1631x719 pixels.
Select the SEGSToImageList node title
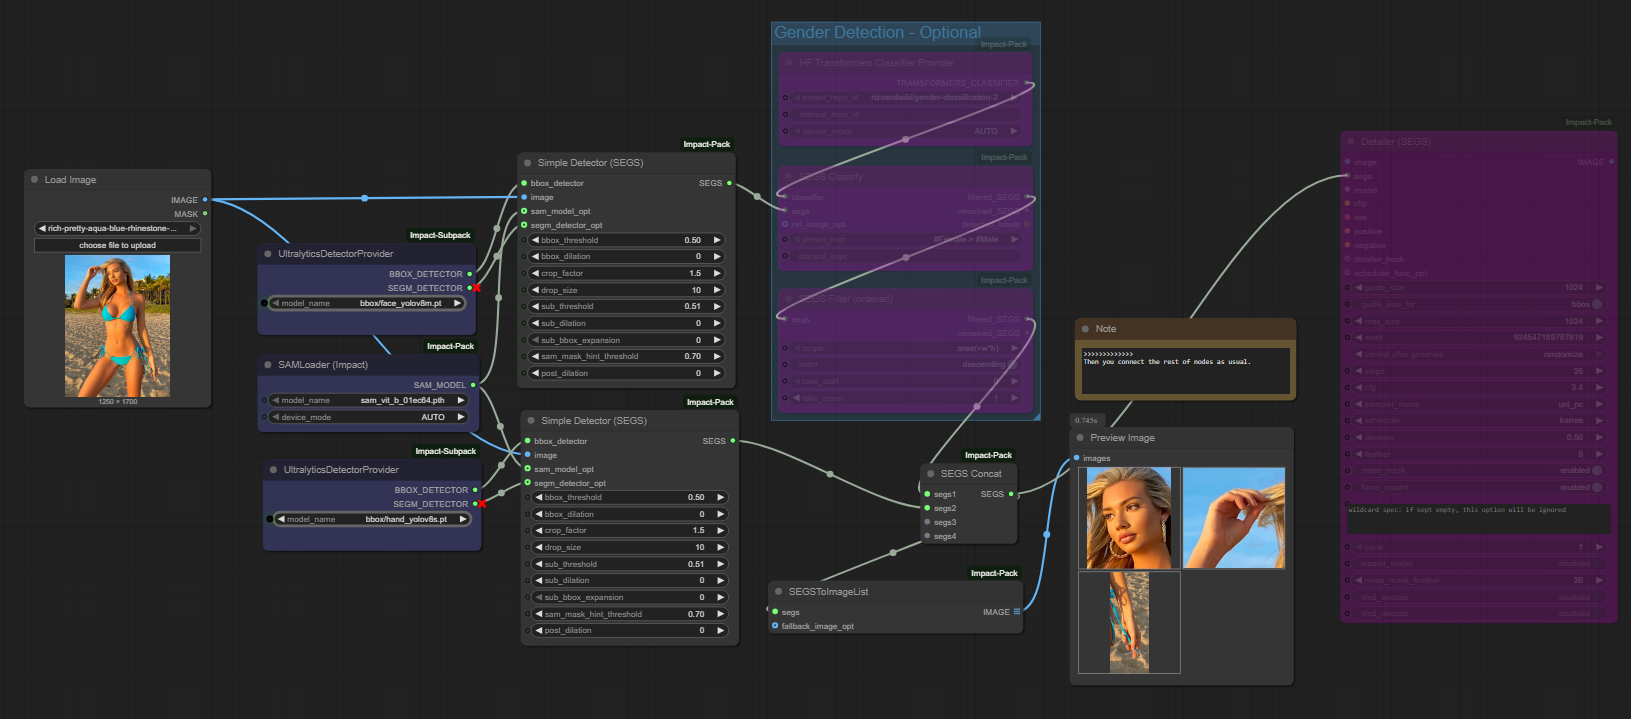pyautogui.click(x=828, y=592)
